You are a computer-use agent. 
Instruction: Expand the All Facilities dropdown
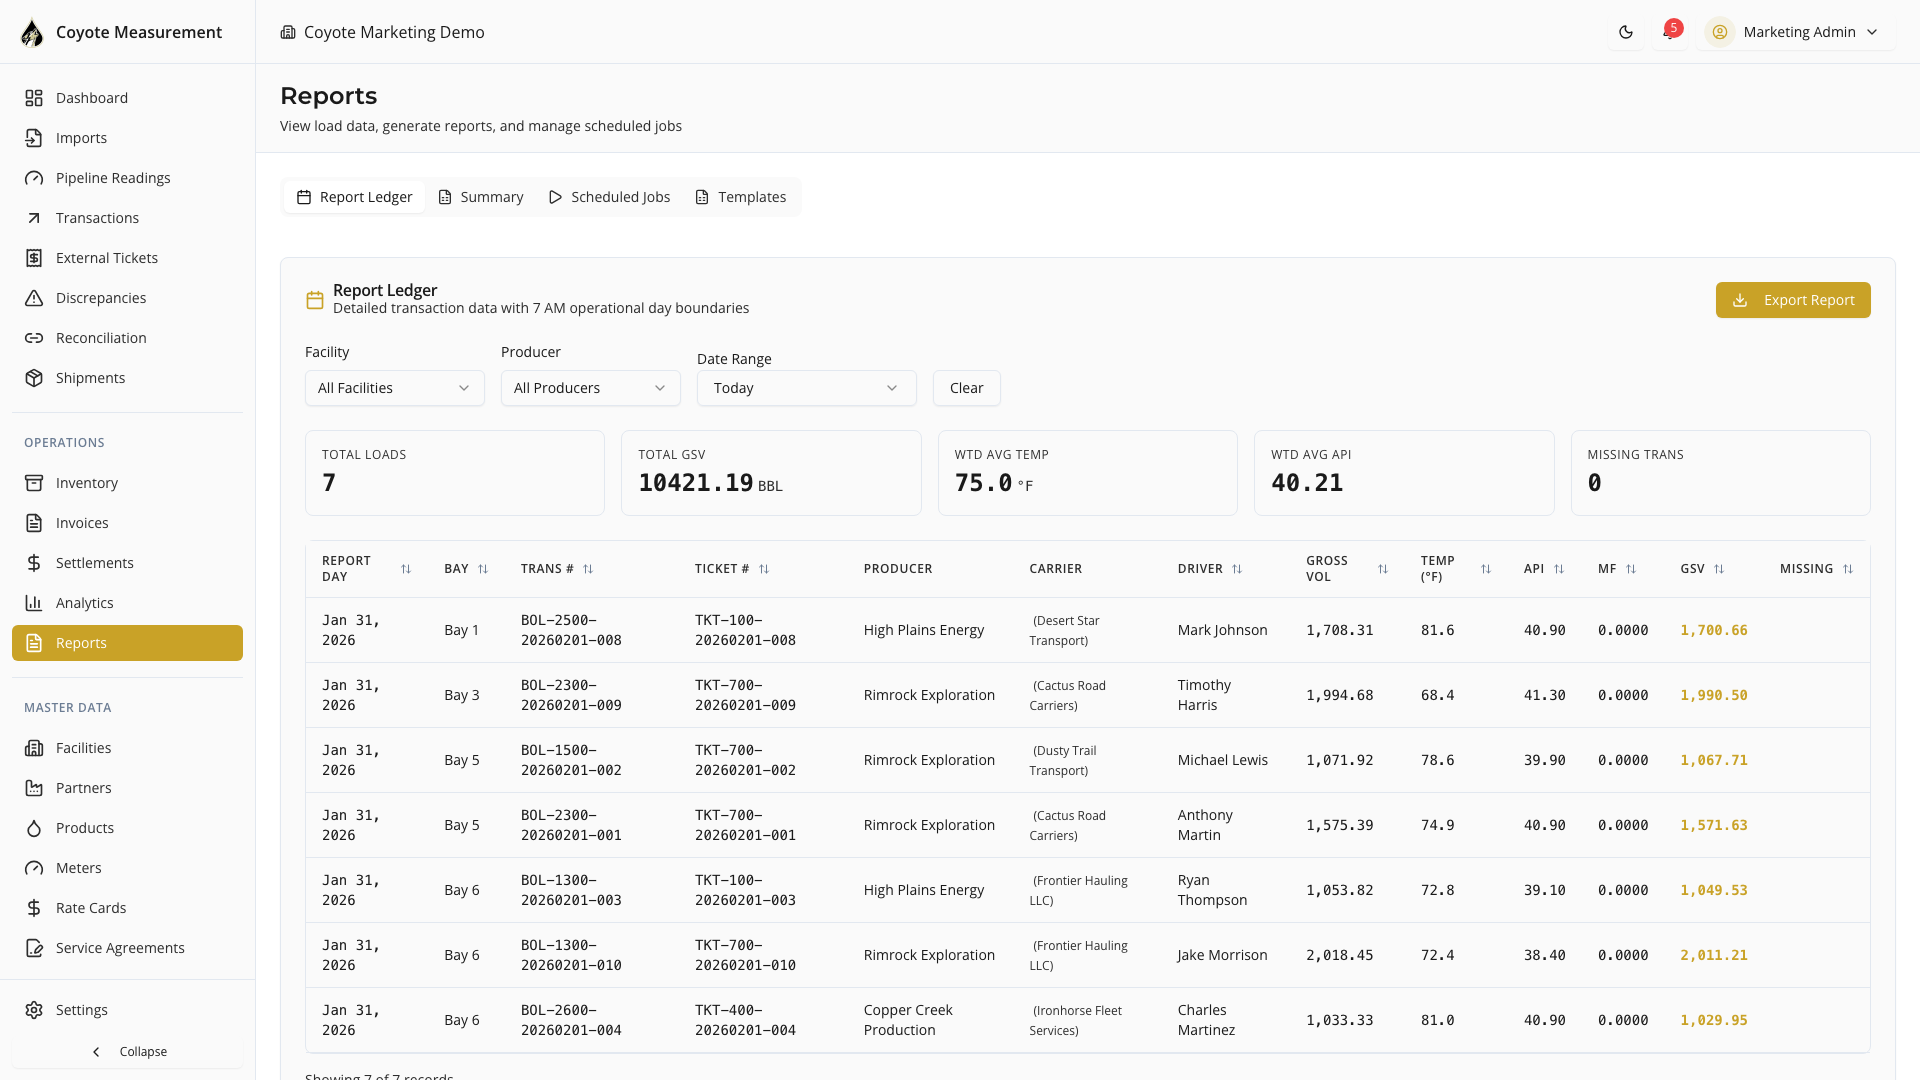coord(394,388)
